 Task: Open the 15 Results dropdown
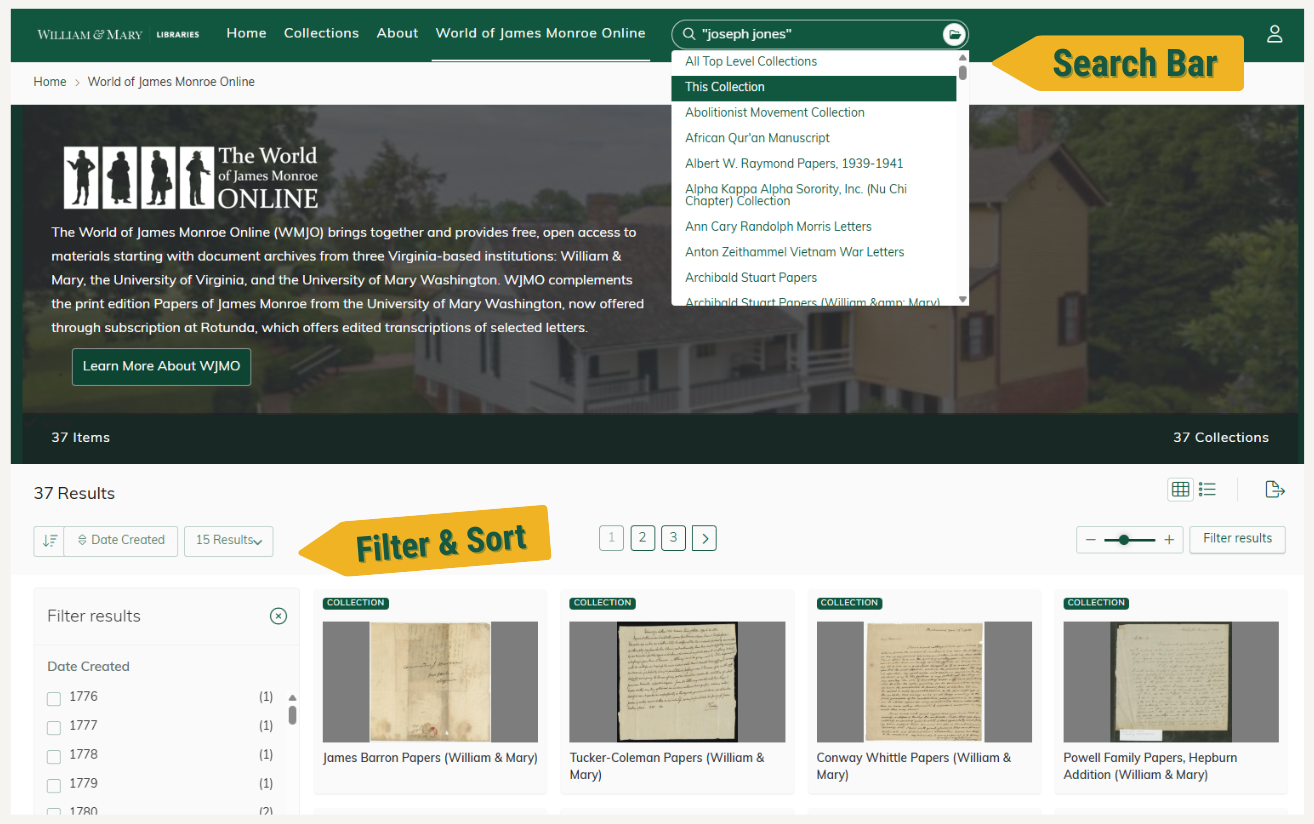pyautogui.click(x=228, y=540)
